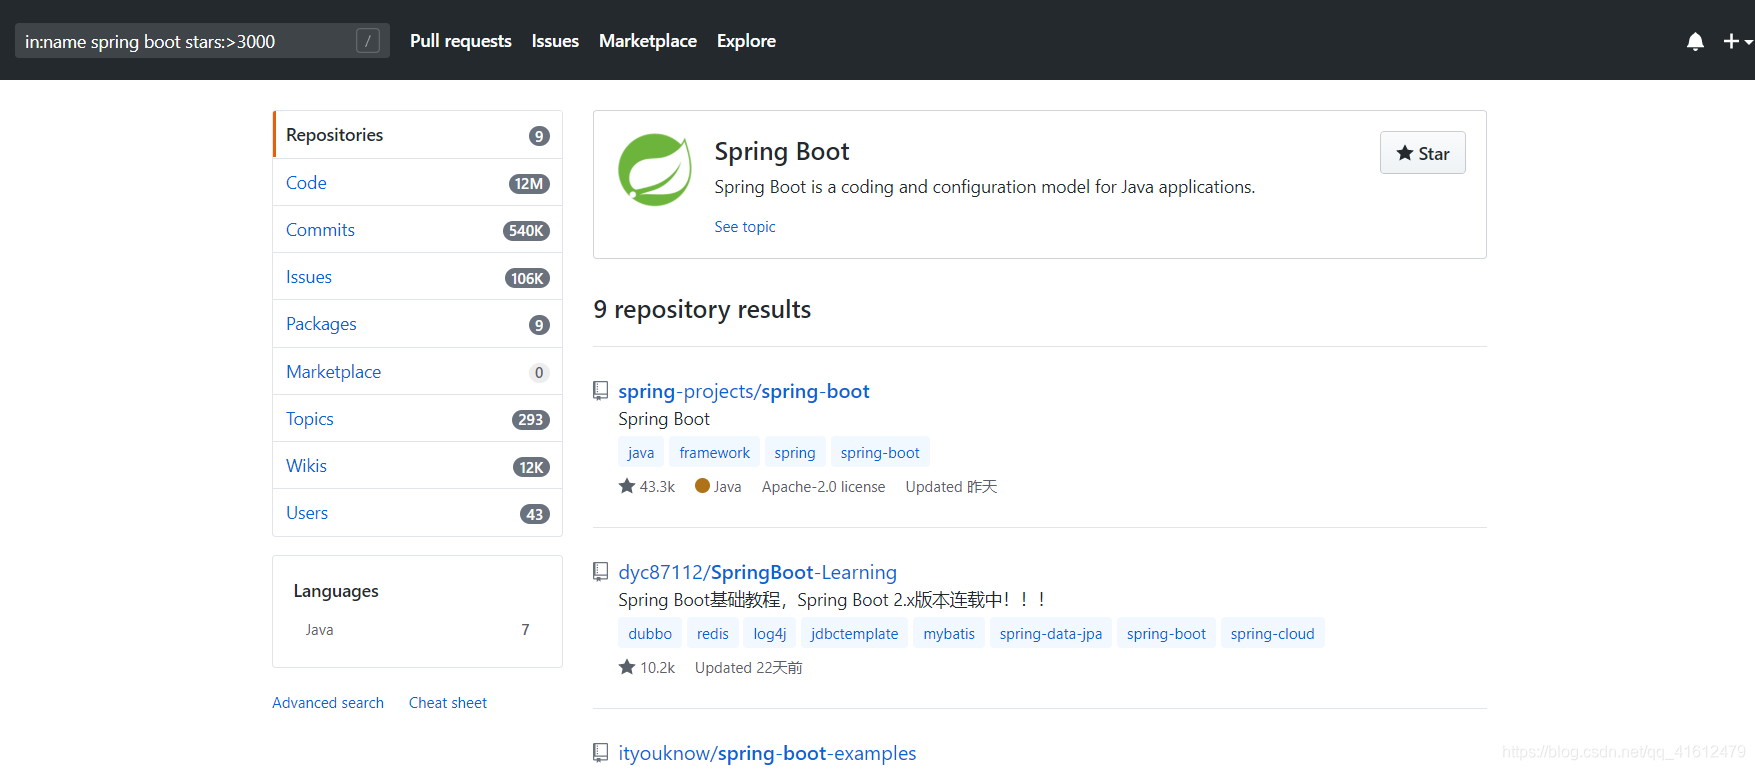Click the 293 count badge beside Topics
This screenshot has width=1755, height=770.
point(531,420)
